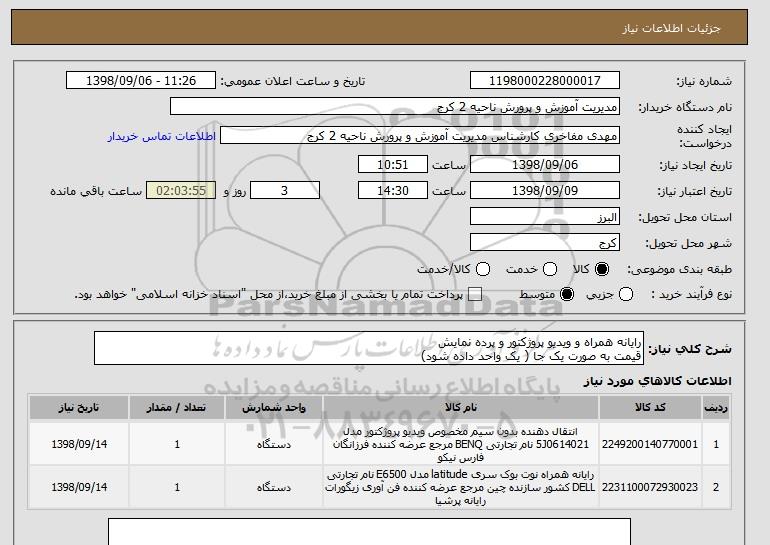Click the ردیف column header
The width and height of the screenshot is (770, 545).
716,408
